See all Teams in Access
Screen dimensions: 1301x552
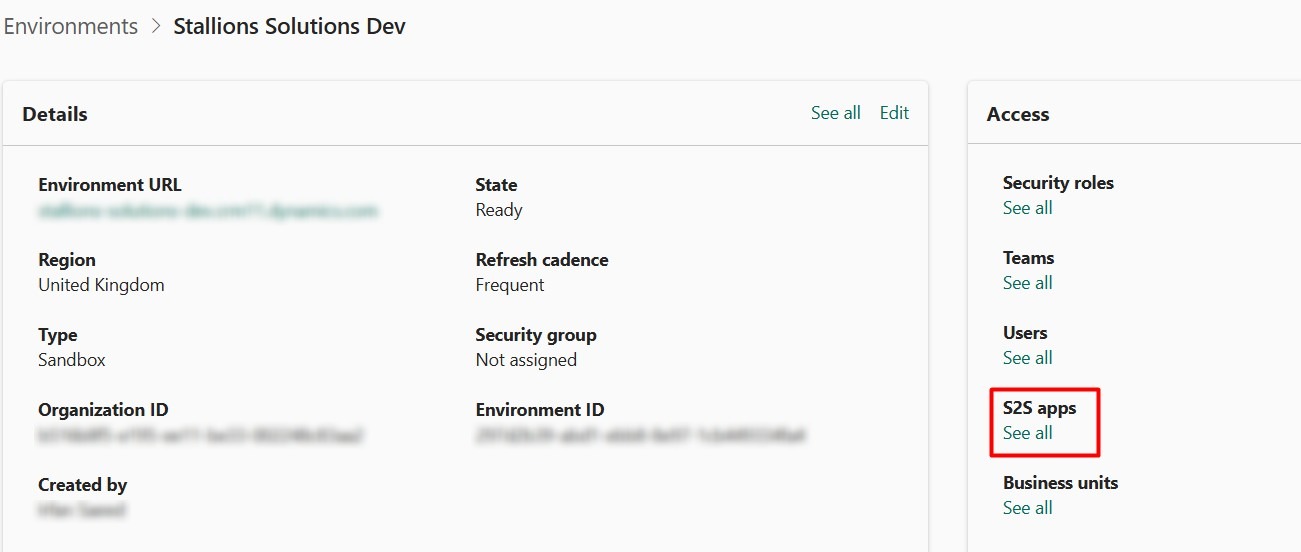point(1027,283)
